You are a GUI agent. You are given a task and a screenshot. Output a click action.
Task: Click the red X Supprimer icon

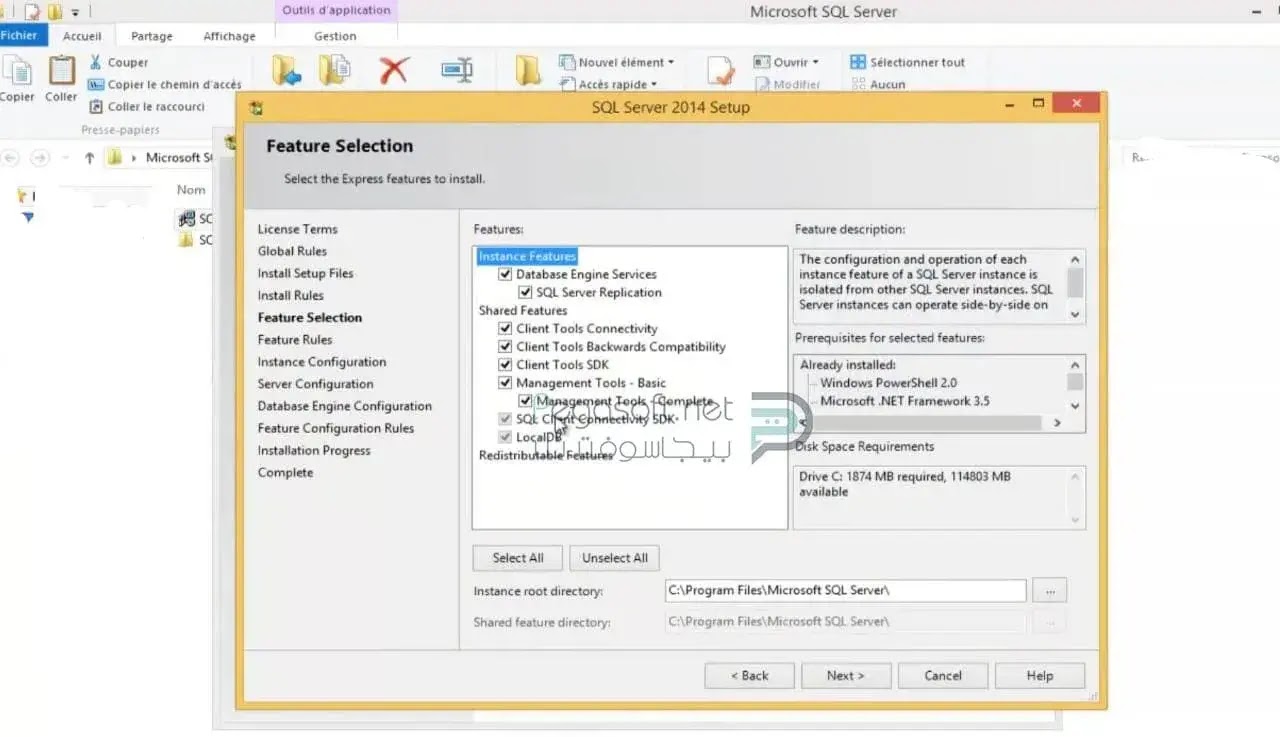pos(395,70)
